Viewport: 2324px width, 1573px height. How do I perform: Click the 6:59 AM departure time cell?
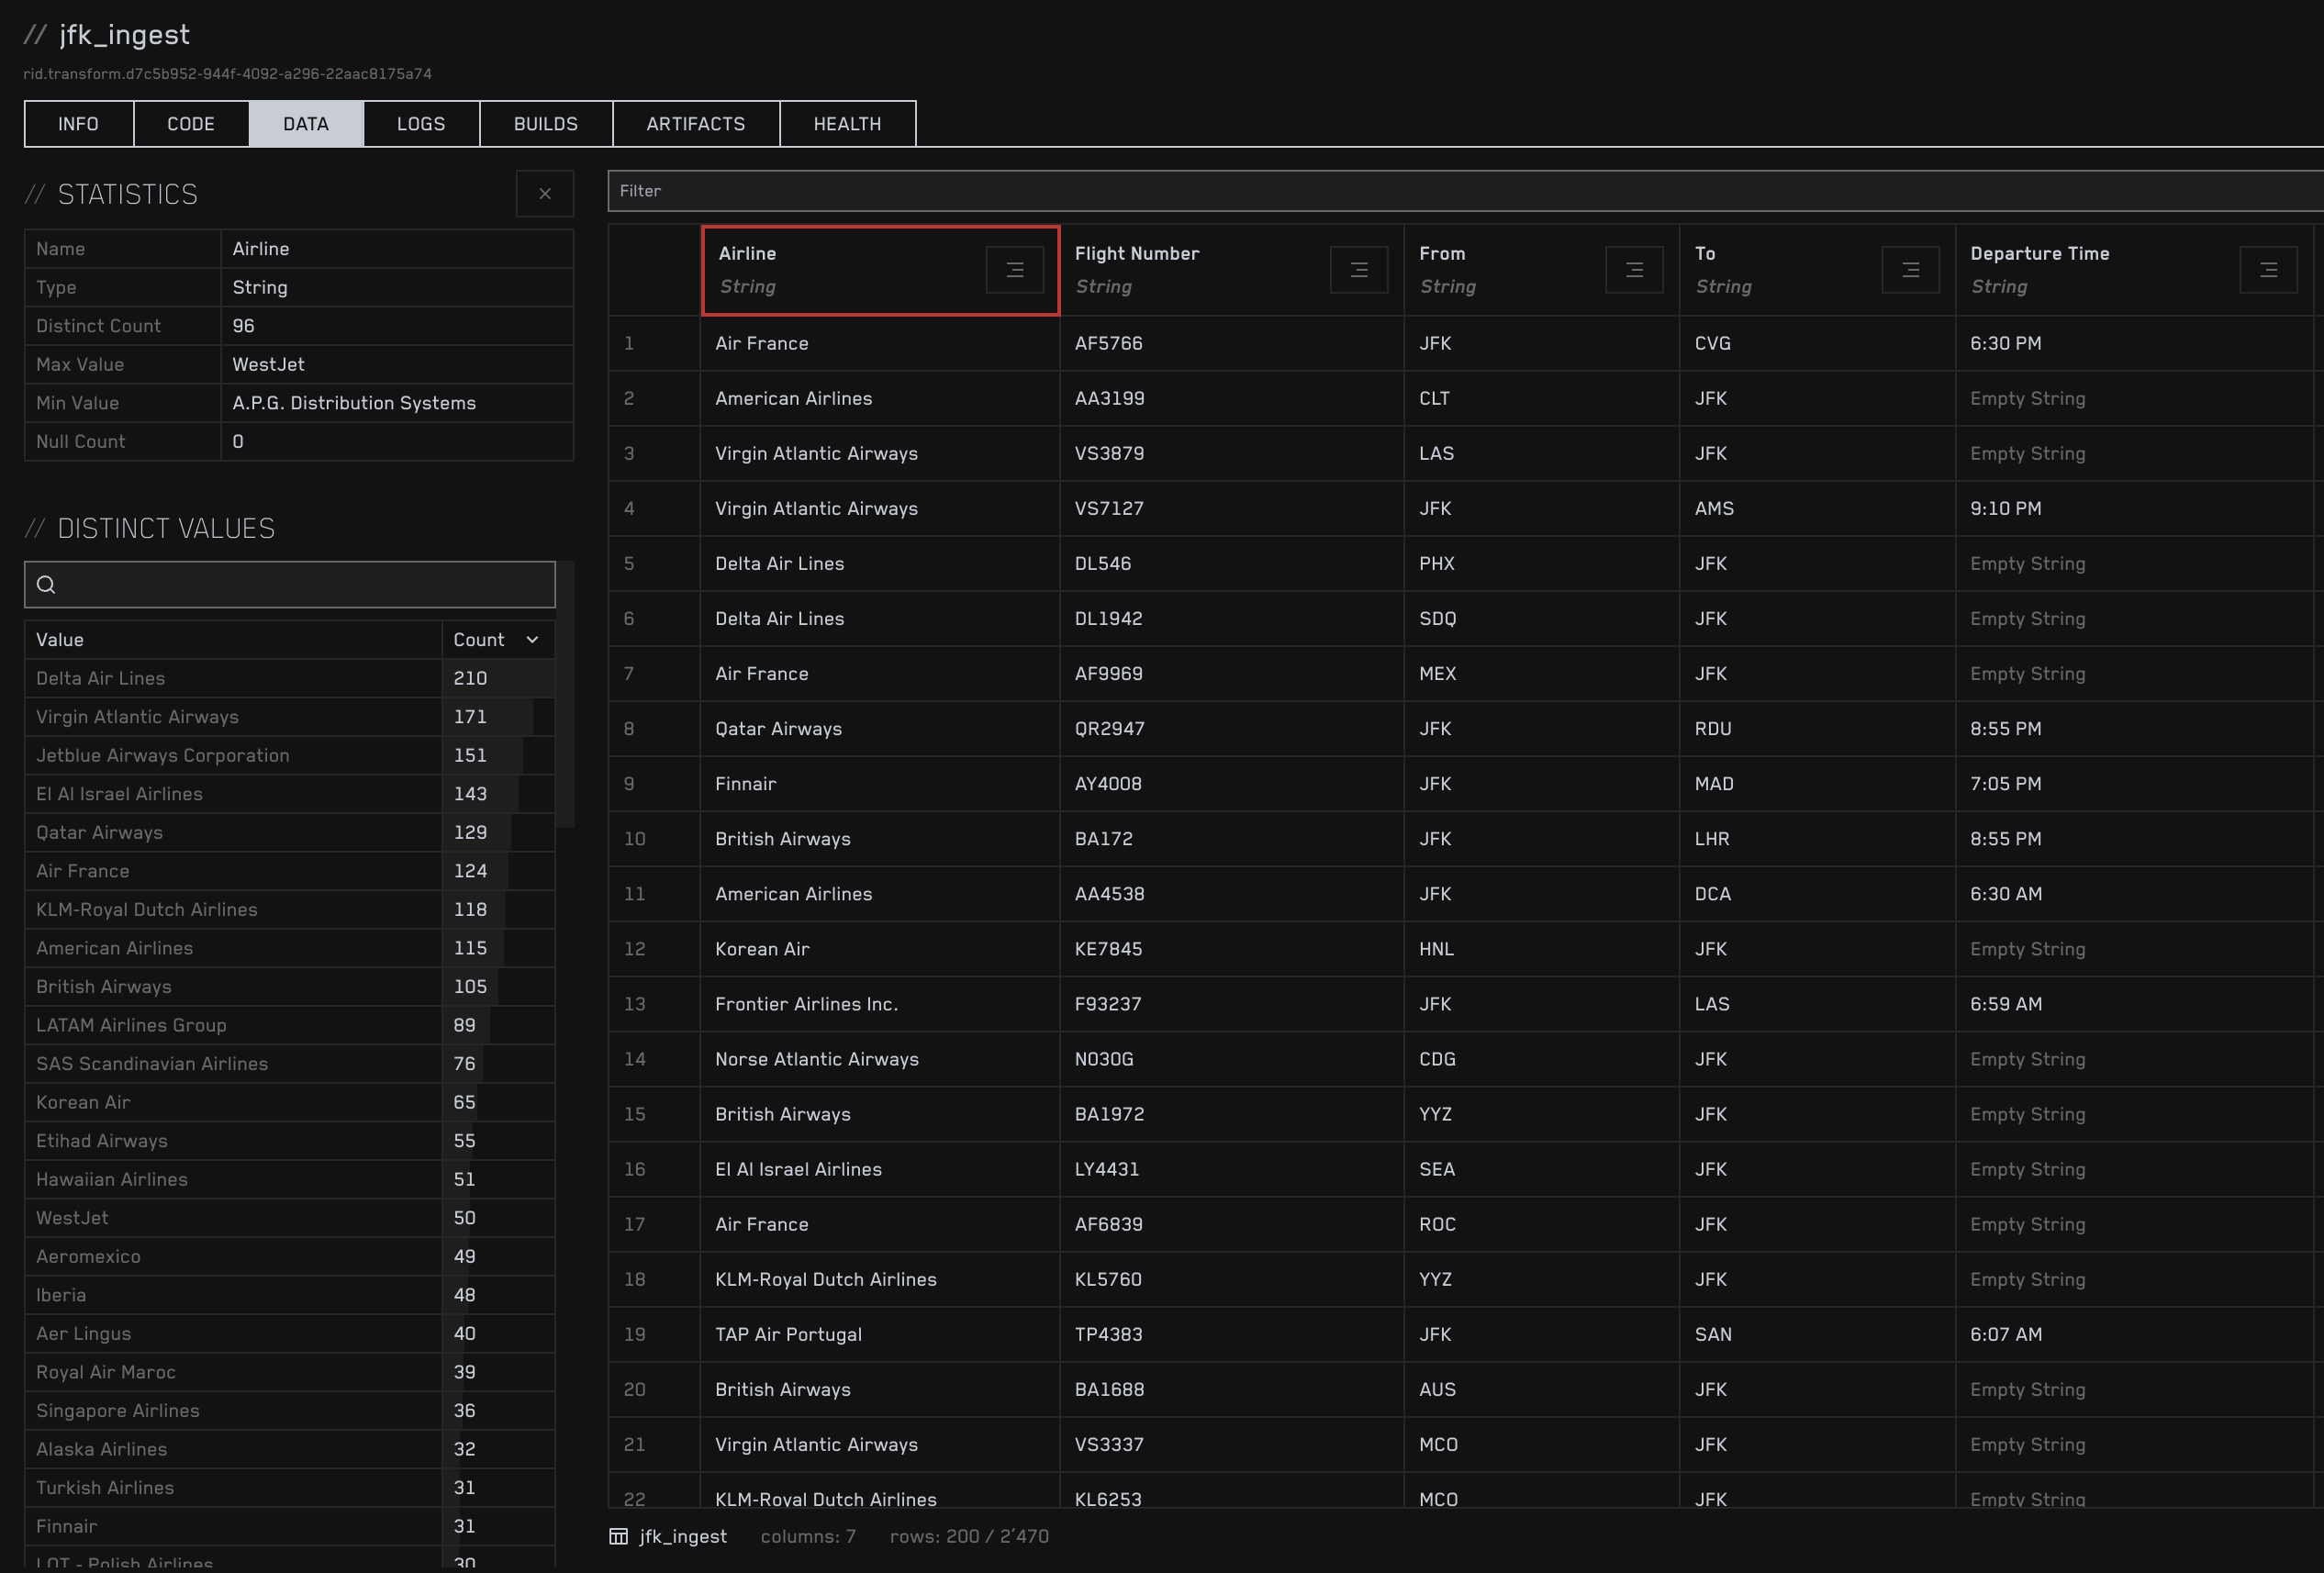[x=2135, y=1004]
